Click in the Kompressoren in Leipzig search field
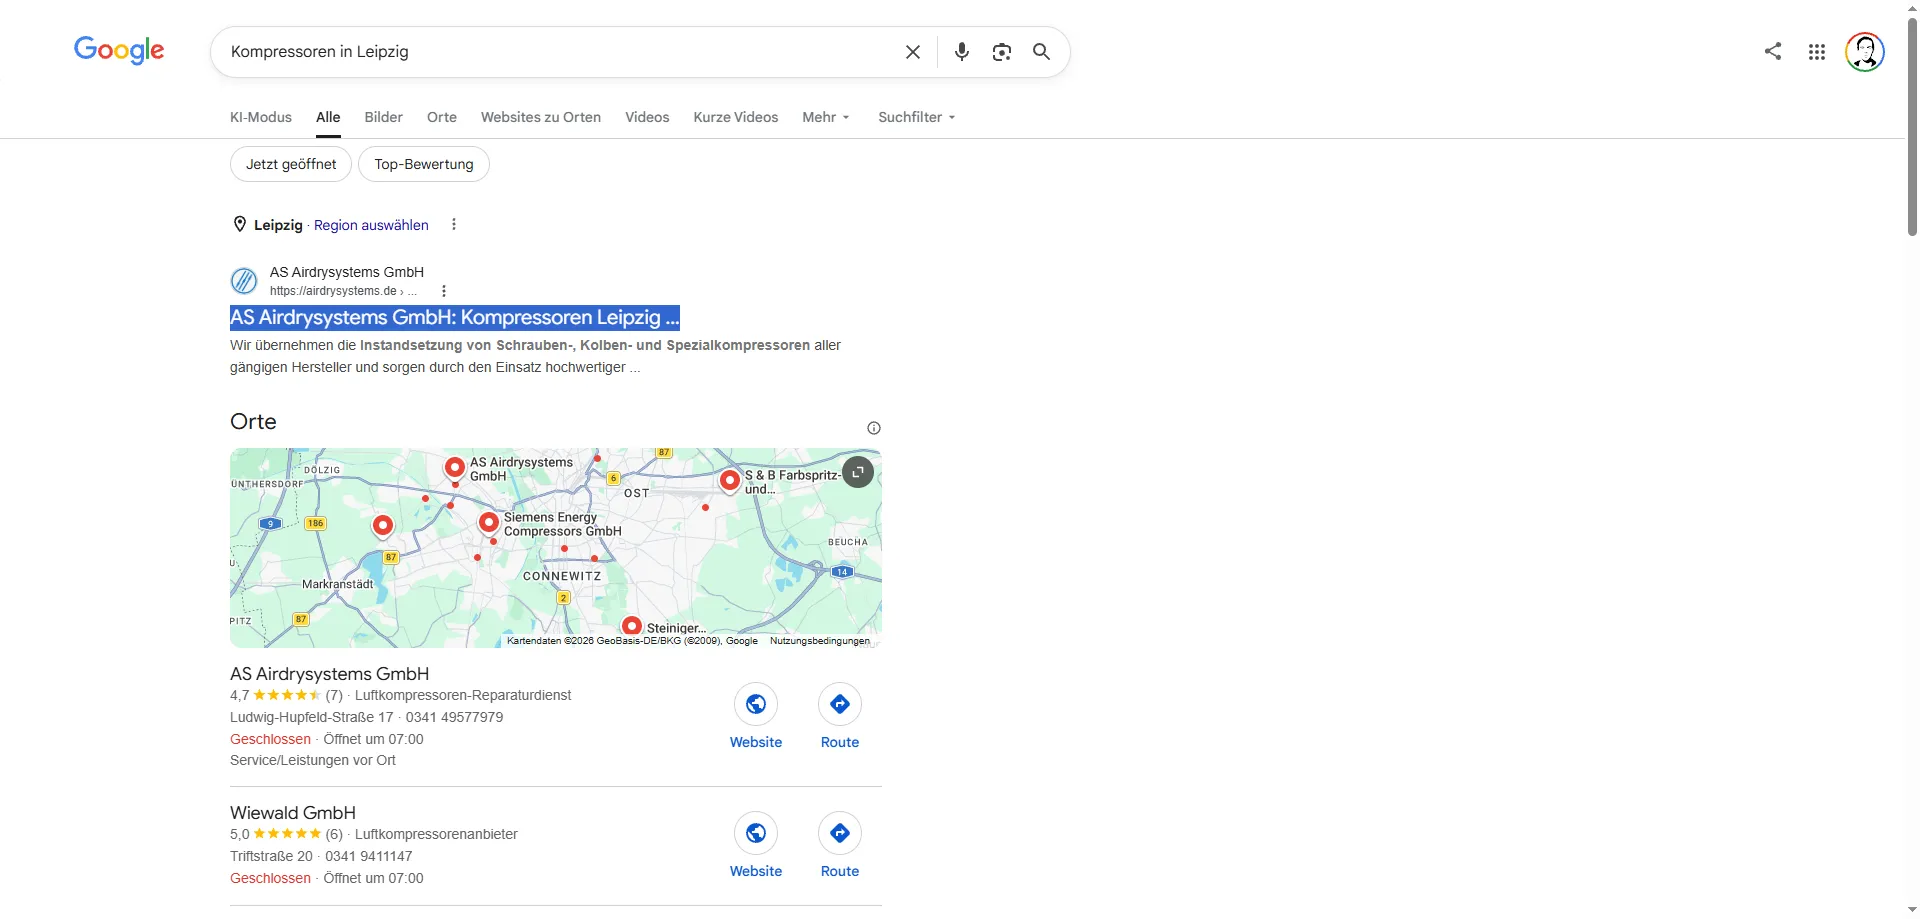This screenshot has height=919, width=1920. pos(560,52)
